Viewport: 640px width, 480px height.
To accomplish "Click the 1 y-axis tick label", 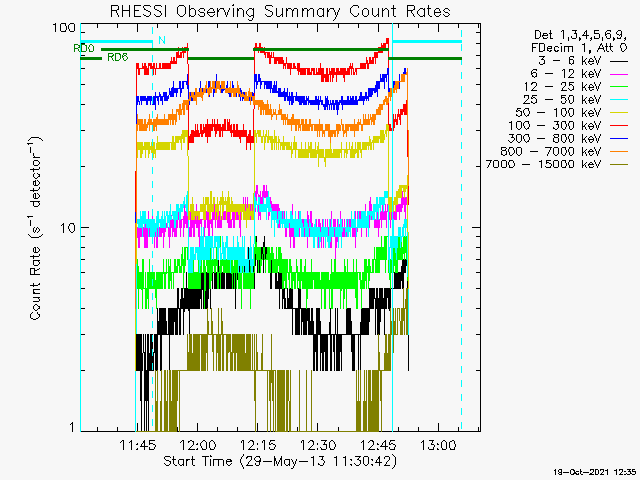I will click(72, 427).
